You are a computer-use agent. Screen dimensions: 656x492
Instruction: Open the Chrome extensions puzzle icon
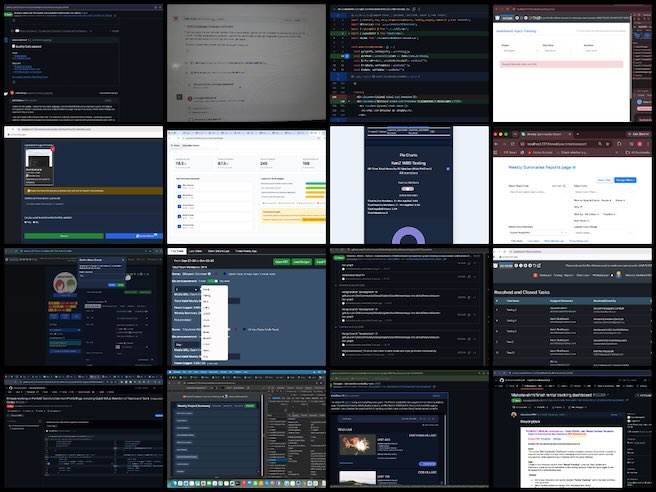[619, 144]
